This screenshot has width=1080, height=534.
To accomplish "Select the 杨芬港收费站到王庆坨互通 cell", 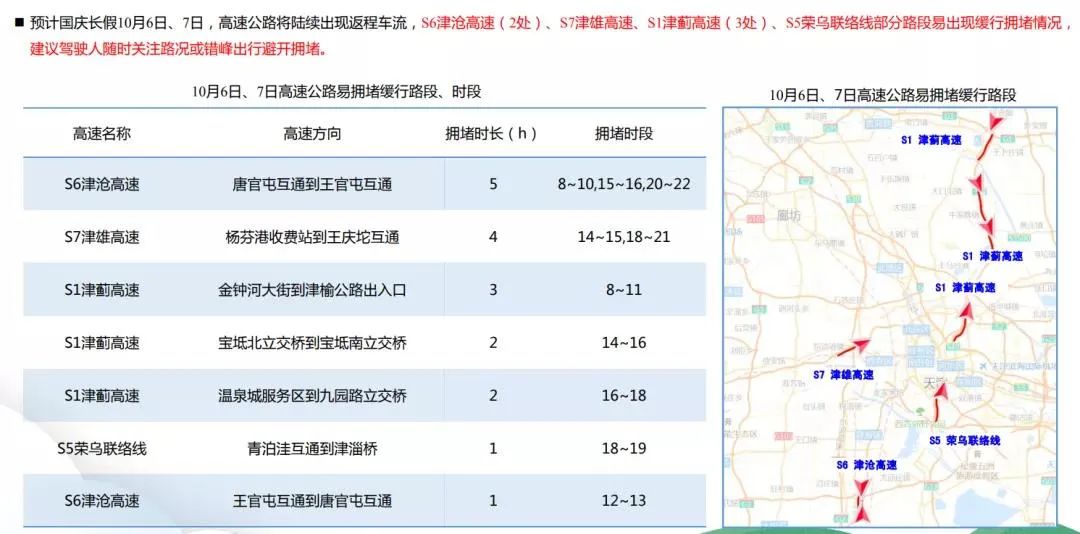I will point(312,238).
